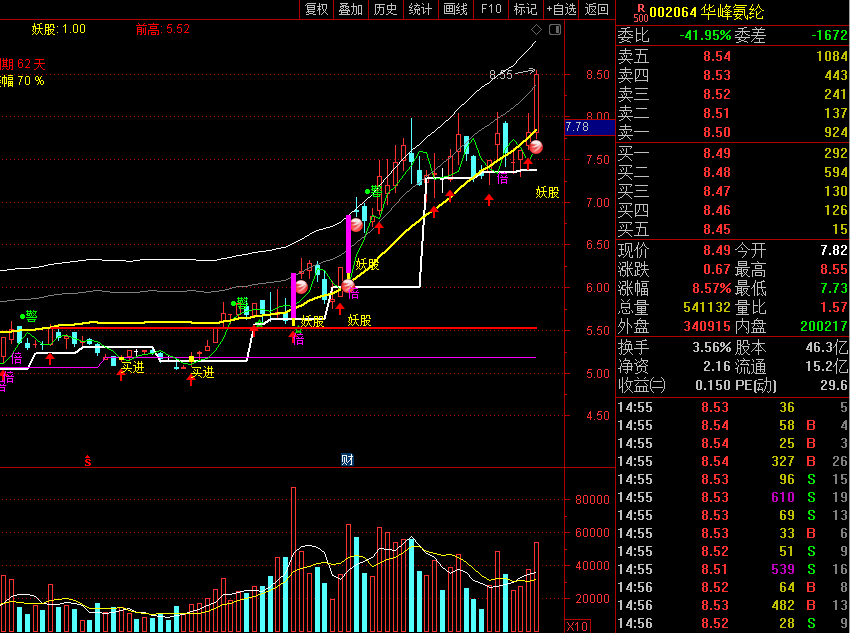Select the 买五 8.45 bid row

pyautogui.click(x=733, y=229)
